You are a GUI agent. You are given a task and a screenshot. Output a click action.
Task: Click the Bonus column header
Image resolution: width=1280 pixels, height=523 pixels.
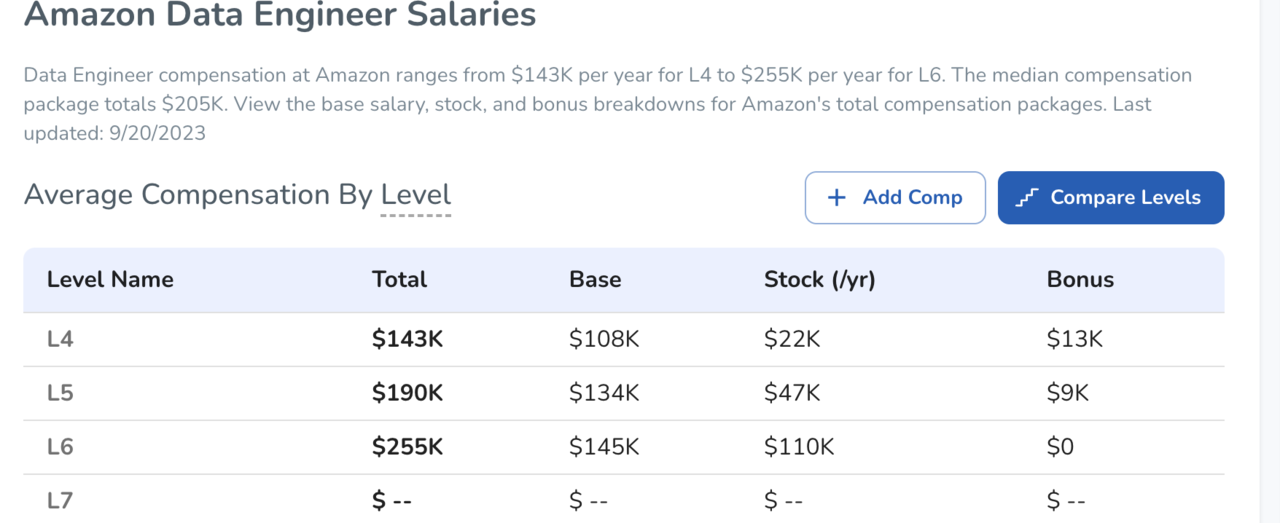1080,280
